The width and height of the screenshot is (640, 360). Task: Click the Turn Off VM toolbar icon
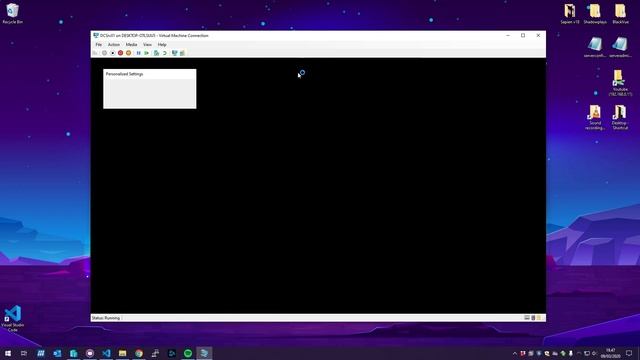[x=113, y=53]
